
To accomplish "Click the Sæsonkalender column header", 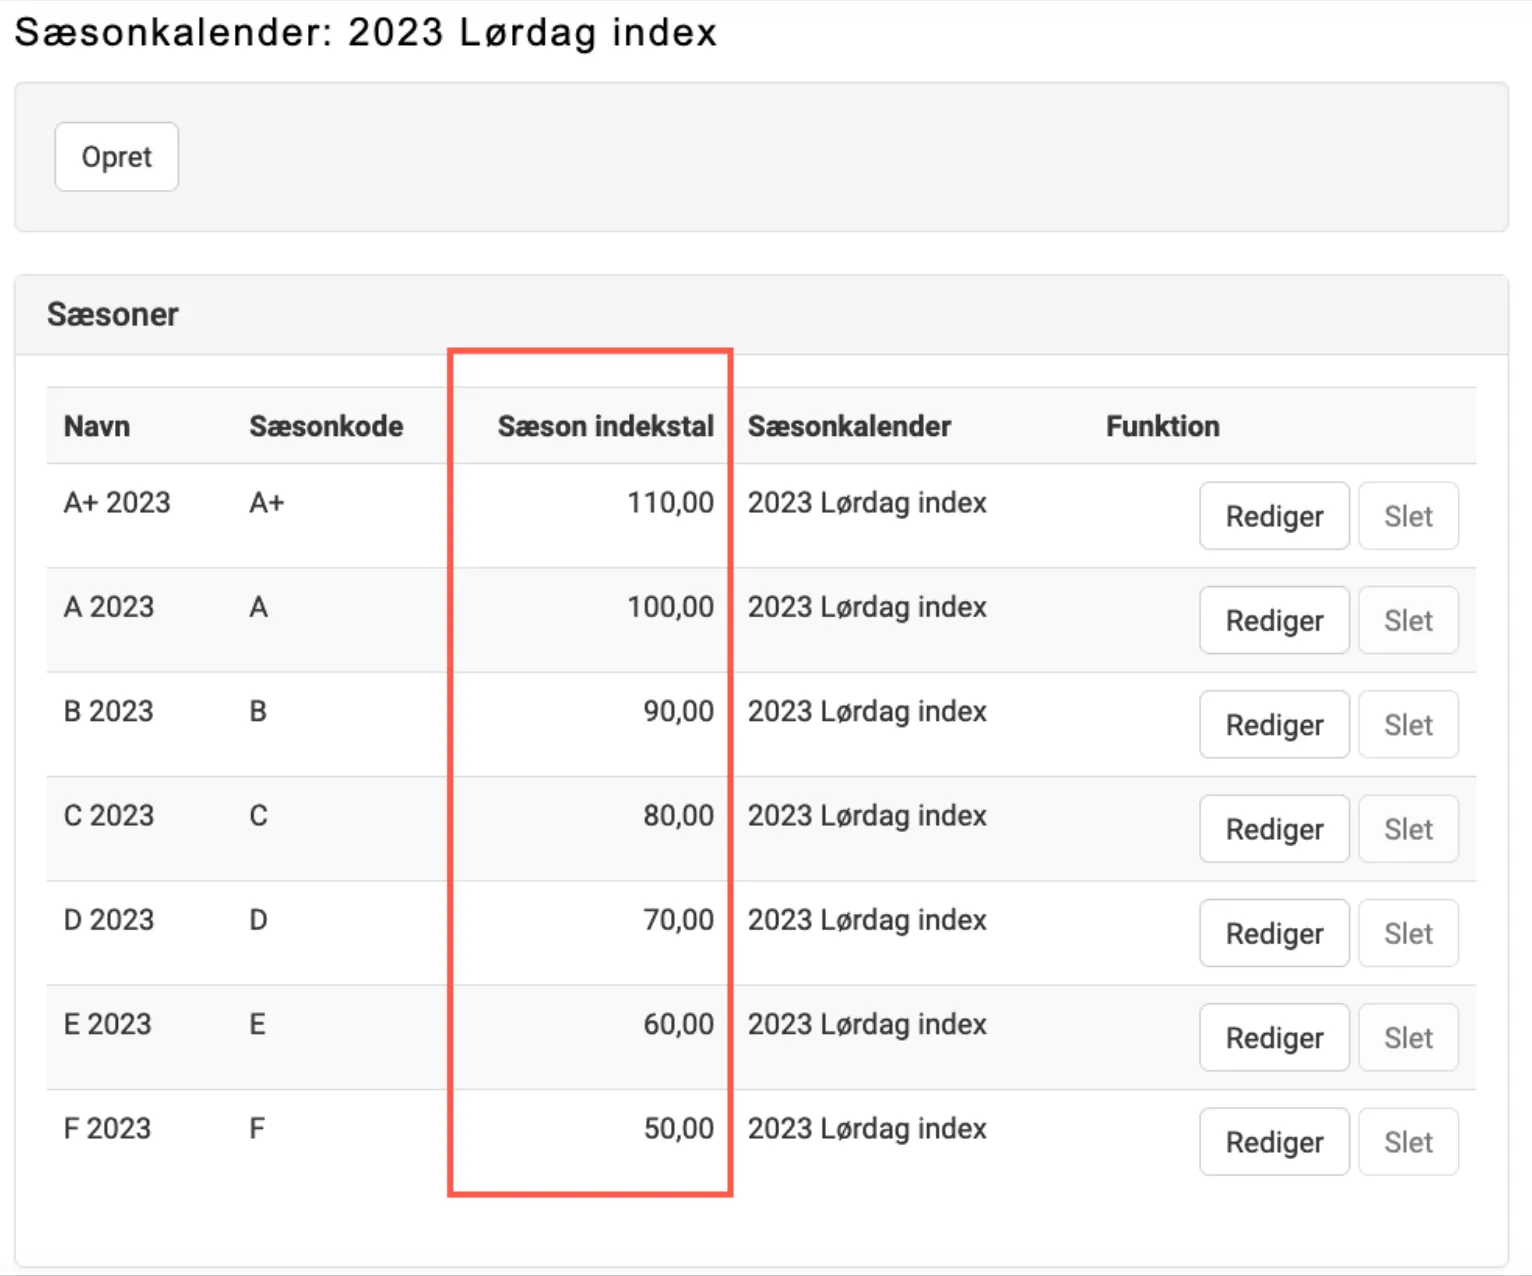I will pyautogui.click(x=849, y=426).
